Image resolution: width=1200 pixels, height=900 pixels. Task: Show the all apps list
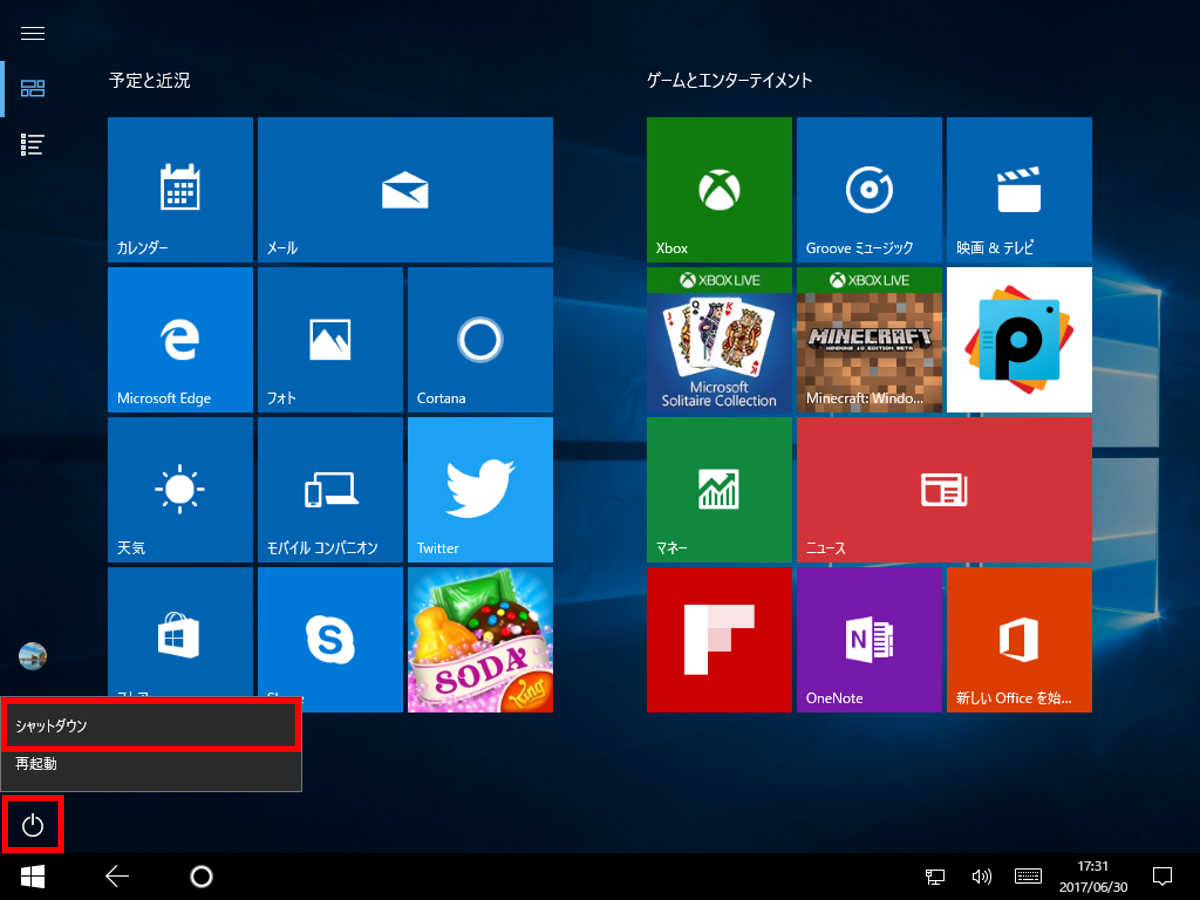click(33, 145)
